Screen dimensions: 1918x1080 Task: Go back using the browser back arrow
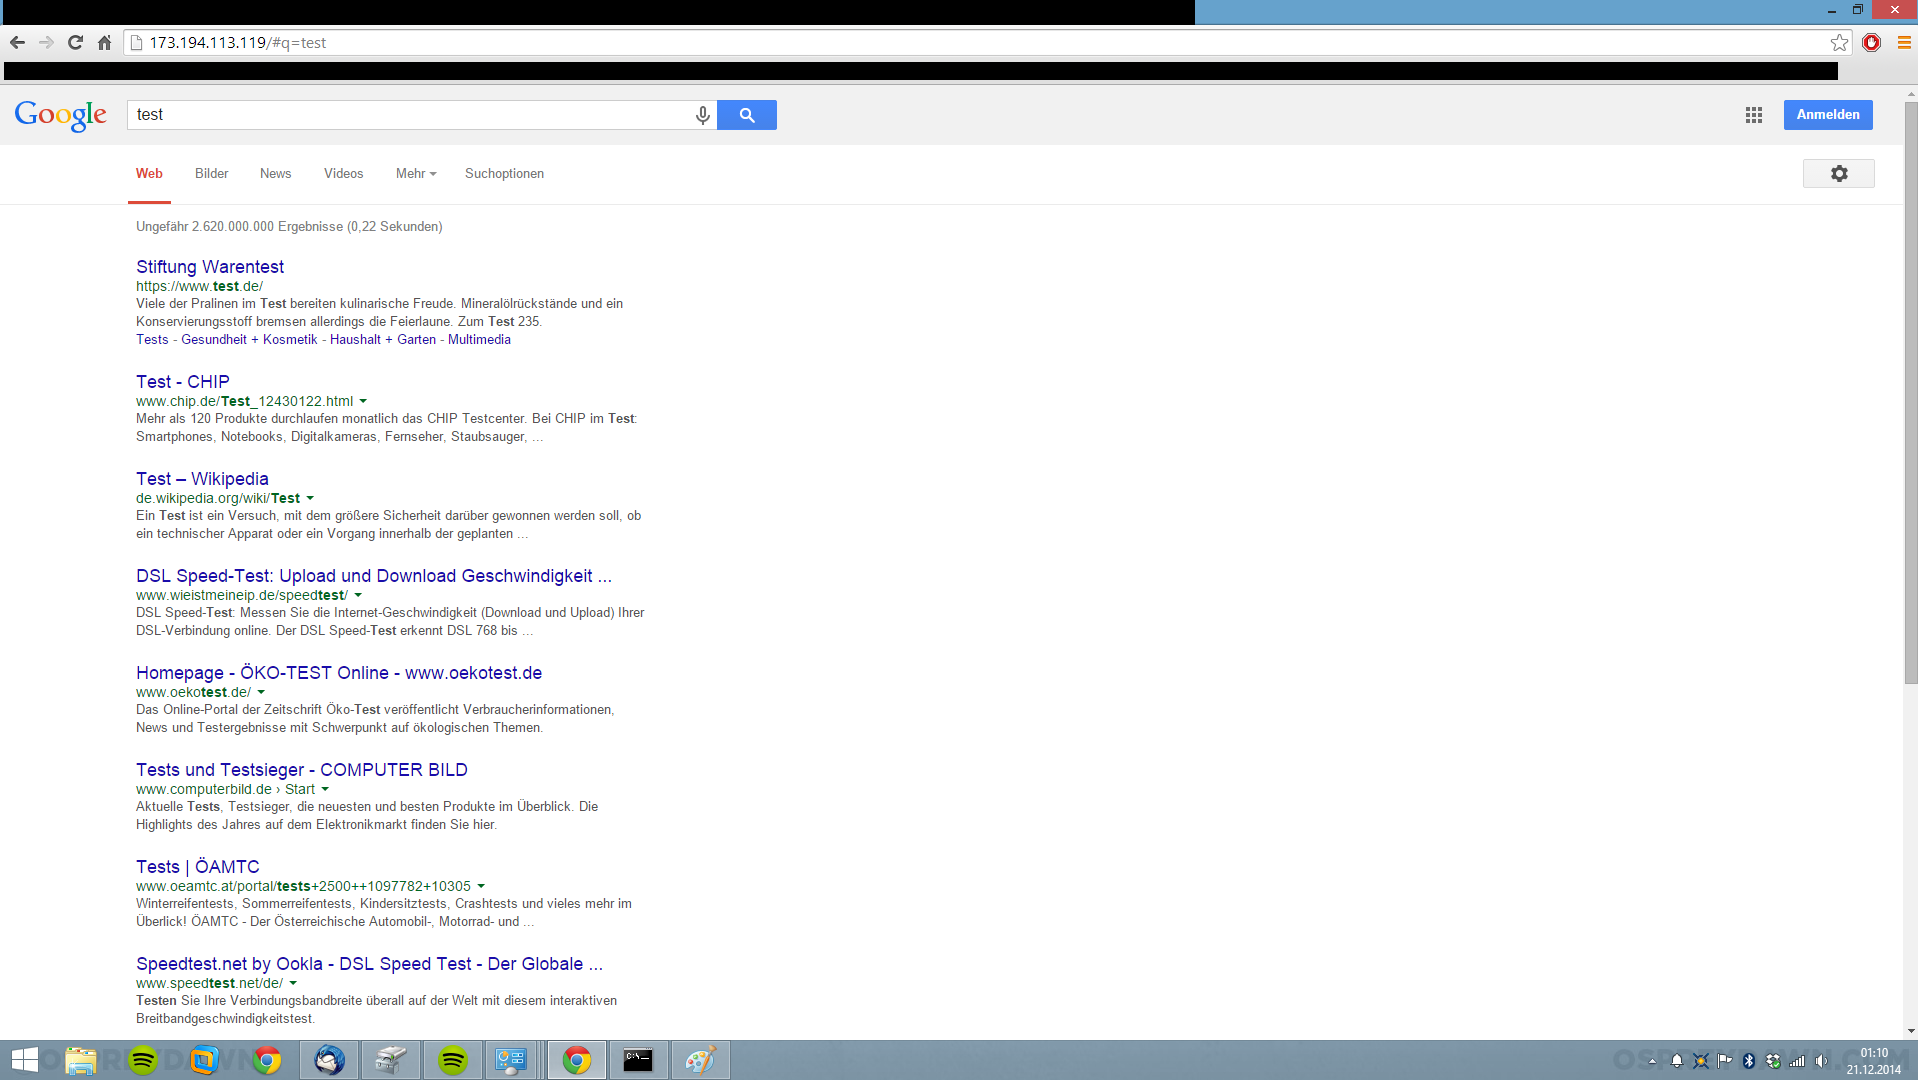(x=17, y=42)
